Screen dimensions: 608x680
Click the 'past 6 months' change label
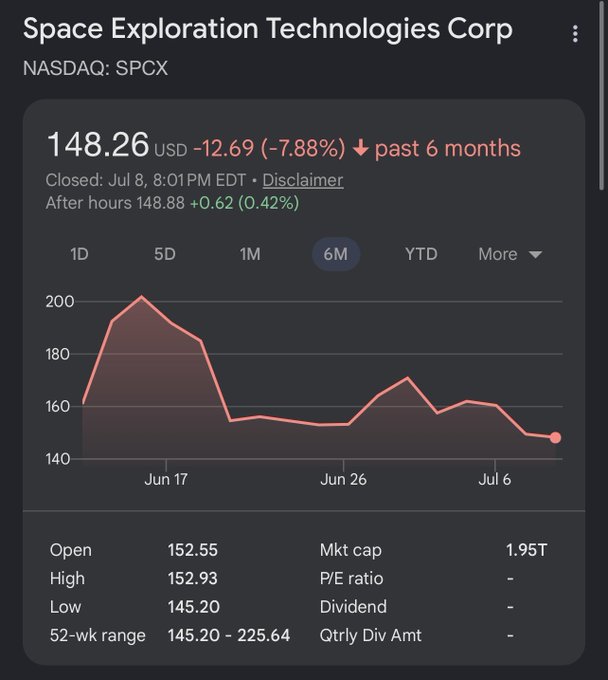tap(448, 148)
